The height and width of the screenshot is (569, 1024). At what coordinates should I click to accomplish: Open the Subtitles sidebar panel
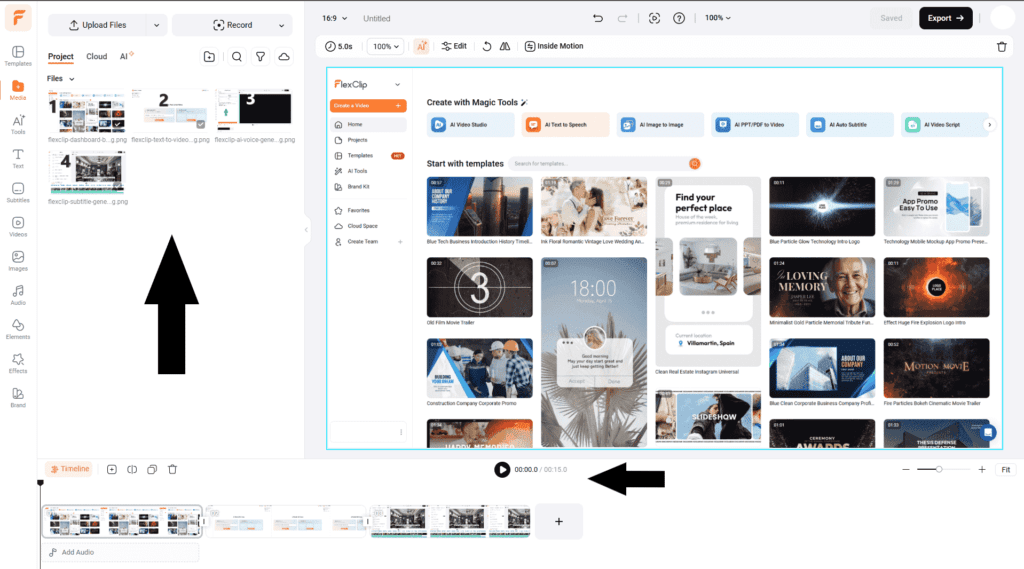[x=18, y=193]
